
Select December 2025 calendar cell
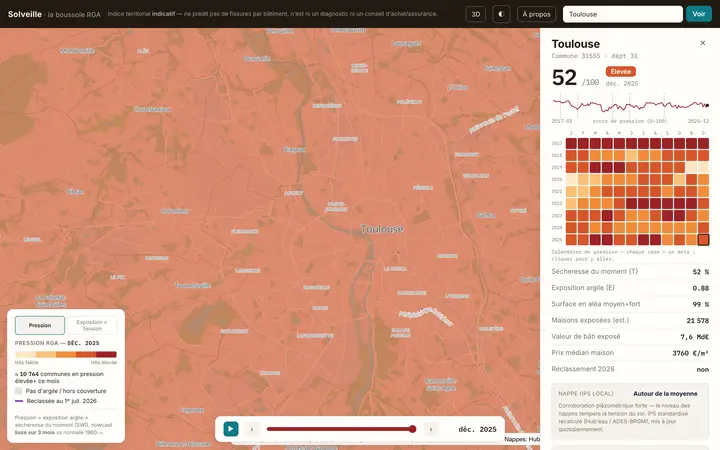pos(703,239)
